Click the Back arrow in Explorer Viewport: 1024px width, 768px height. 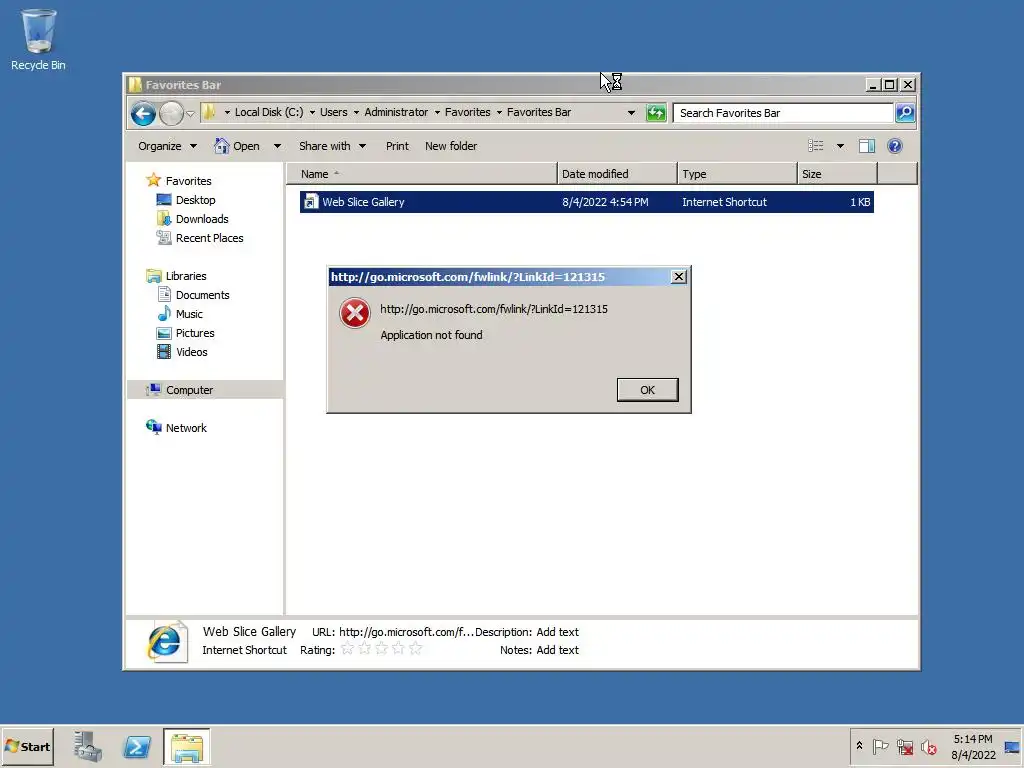pyautogui.click(x=143, y=114)
